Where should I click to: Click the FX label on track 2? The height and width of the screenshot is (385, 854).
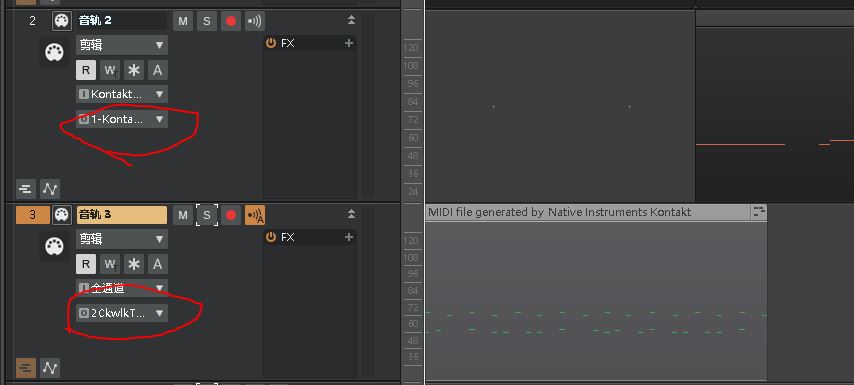point(288,43)
